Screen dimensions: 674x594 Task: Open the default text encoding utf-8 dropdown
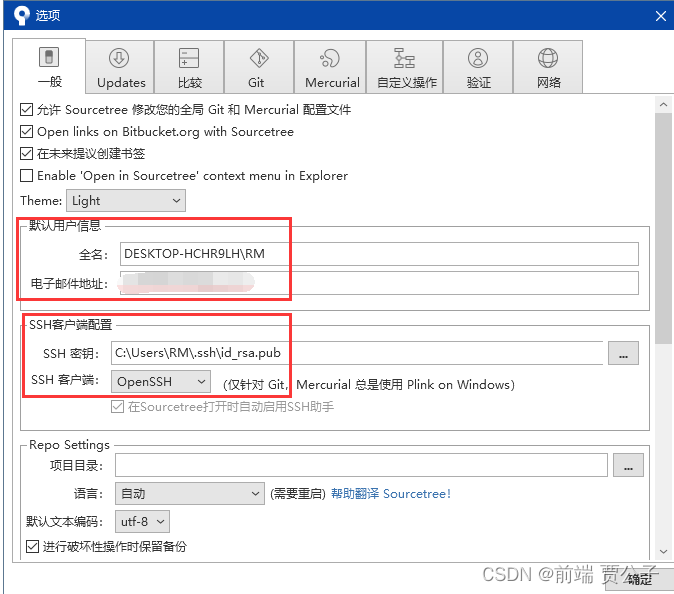pyautogui.click(x=142, y=522)
